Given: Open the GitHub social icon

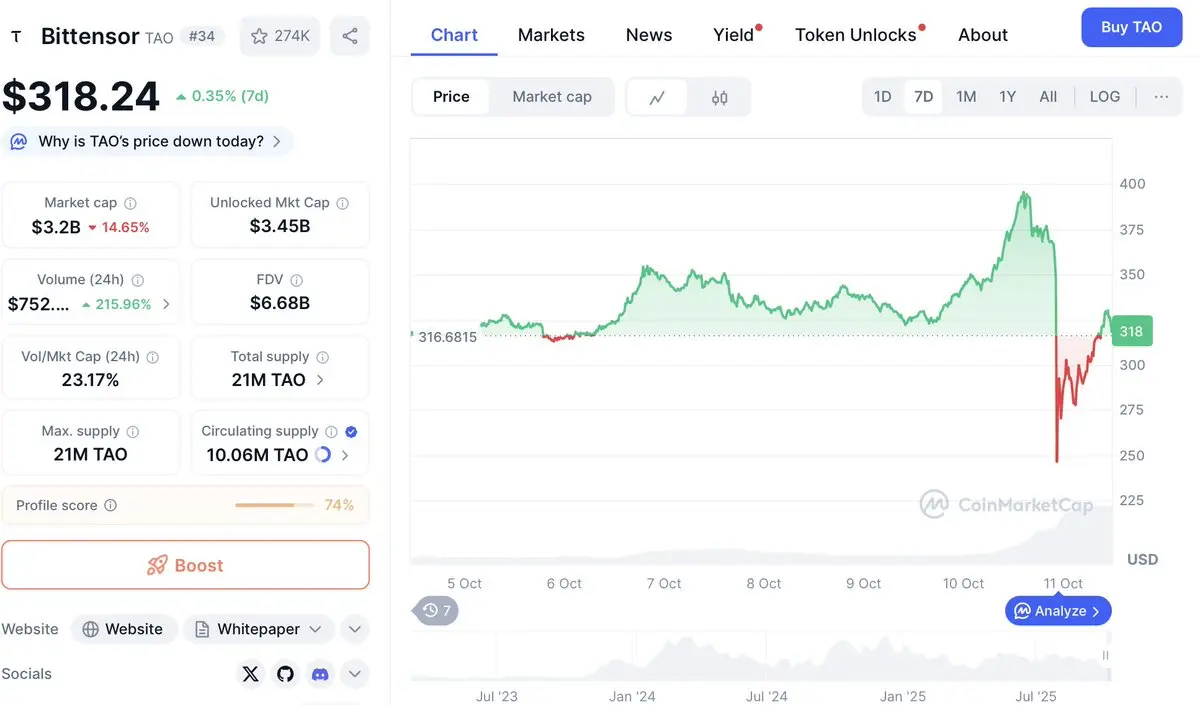Looking at the screenshot, I should [286, 674].
